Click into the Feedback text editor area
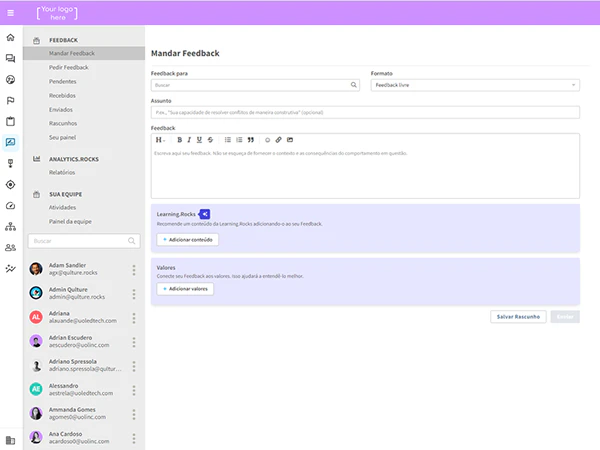600x450 pixels. coord(365,172)
